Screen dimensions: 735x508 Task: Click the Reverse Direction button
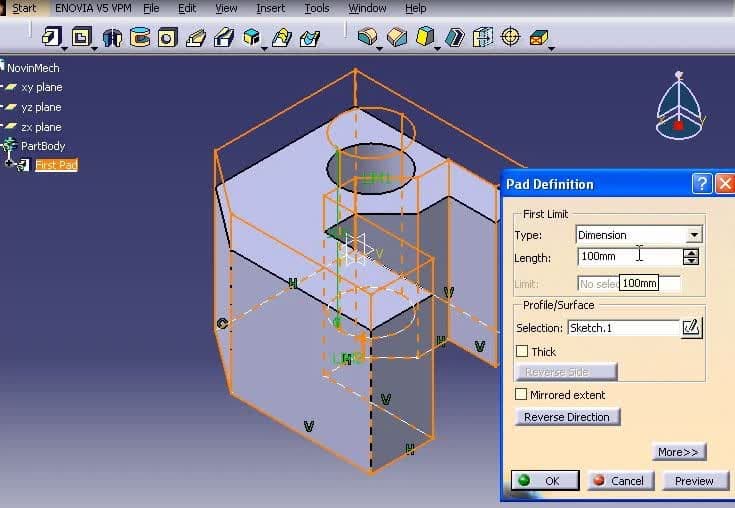click(x=567, y=416)
